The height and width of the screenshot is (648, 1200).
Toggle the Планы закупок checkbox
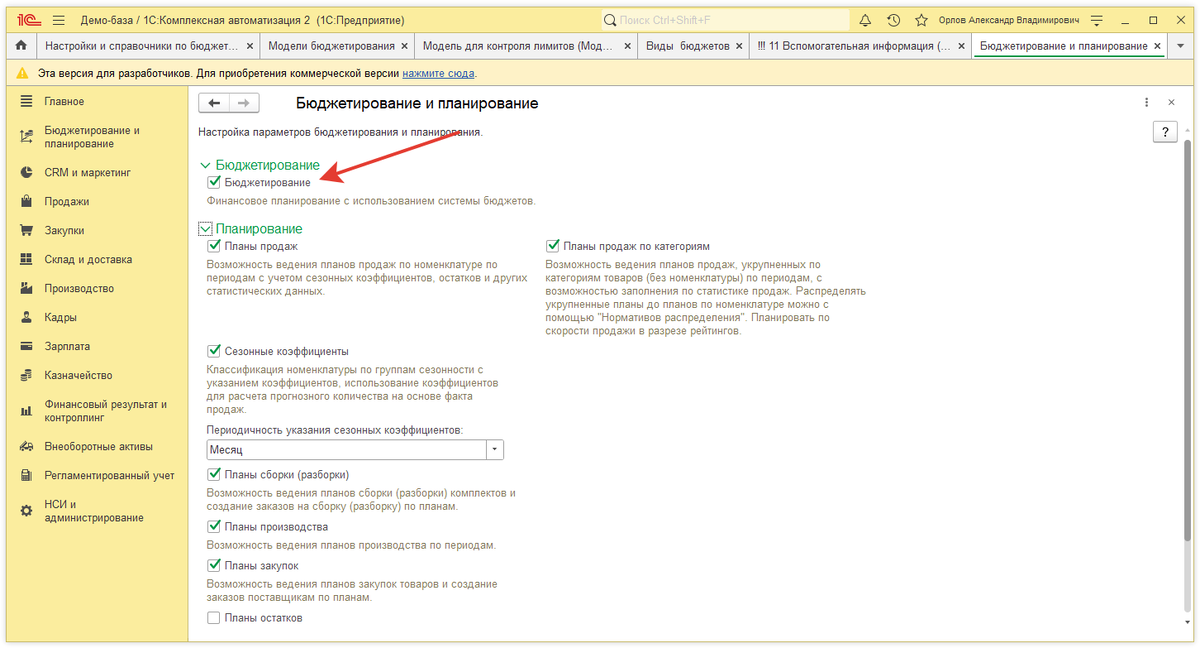coord(213,566)
